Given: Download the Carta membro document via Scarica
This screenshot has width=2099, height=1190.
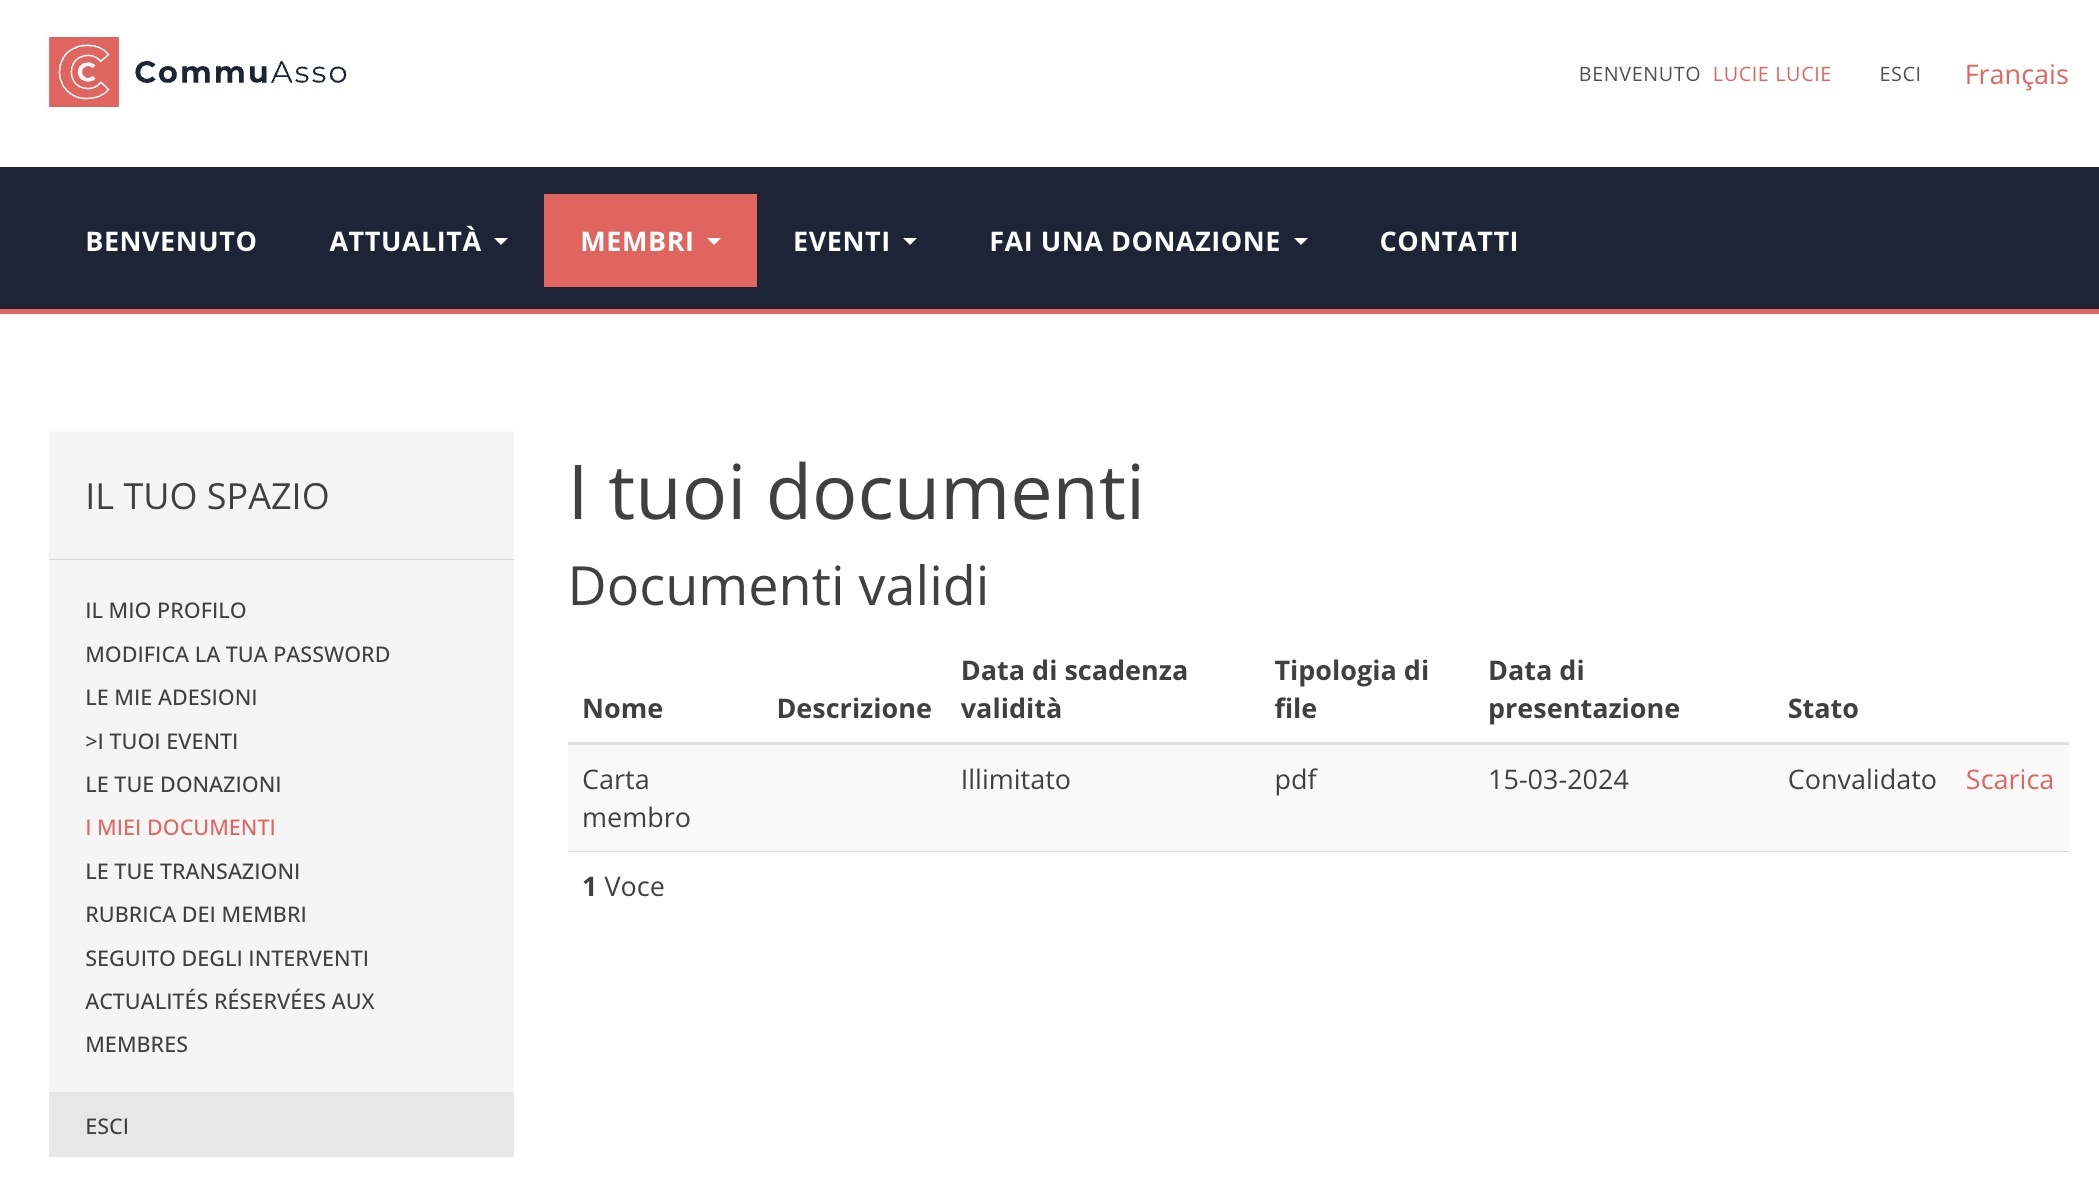Looking at the screenshot, I should [2008, 779].
